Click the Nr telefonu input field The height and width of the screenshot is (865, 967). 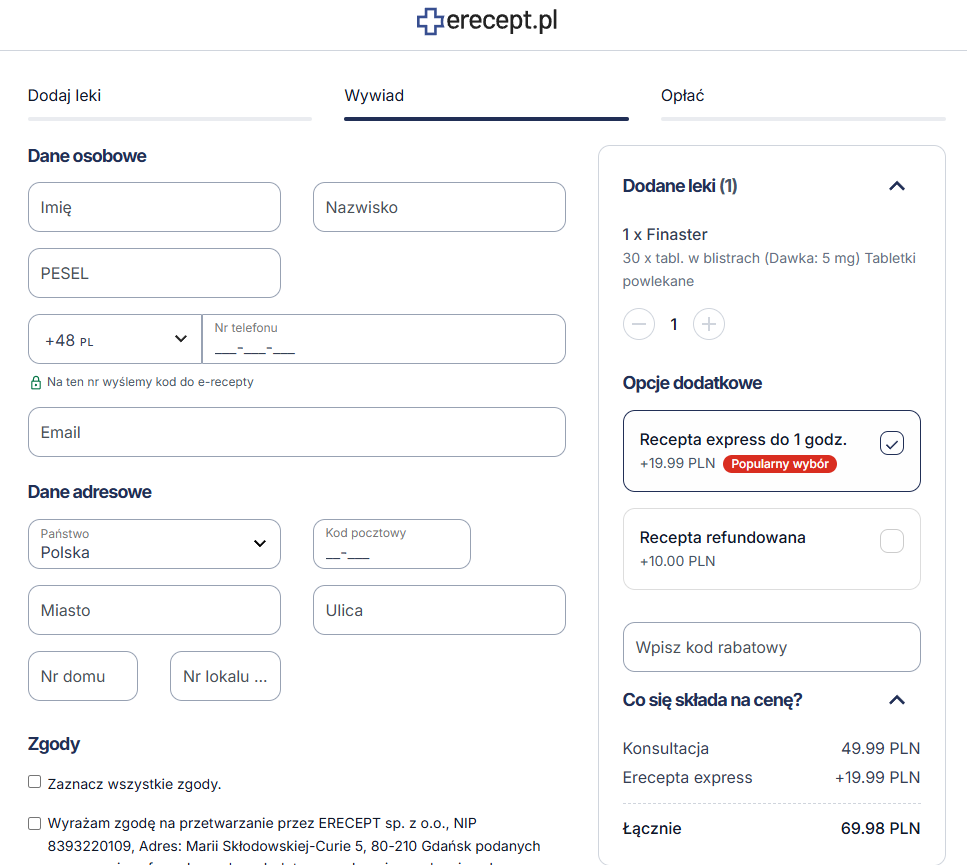(384, 339)
